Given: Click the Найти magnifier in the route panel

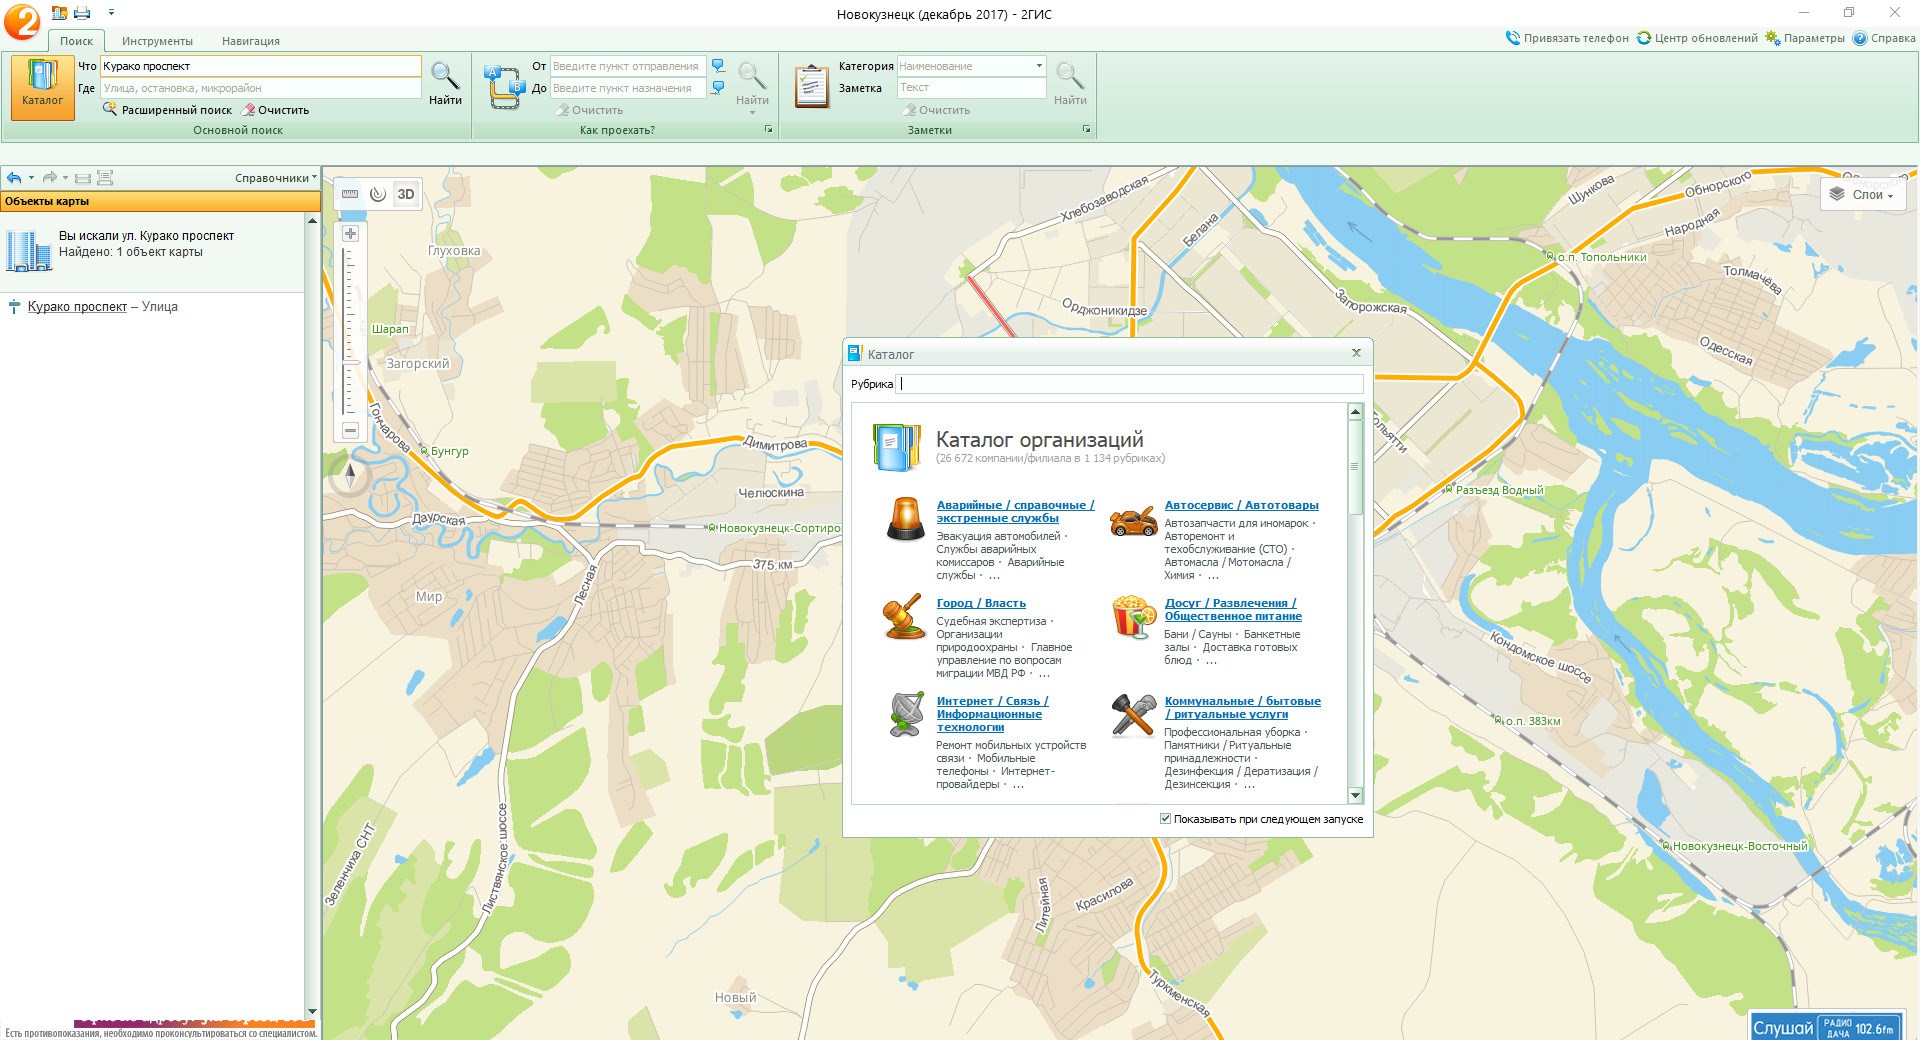Looking at the screenshot, I should point(752,83).
